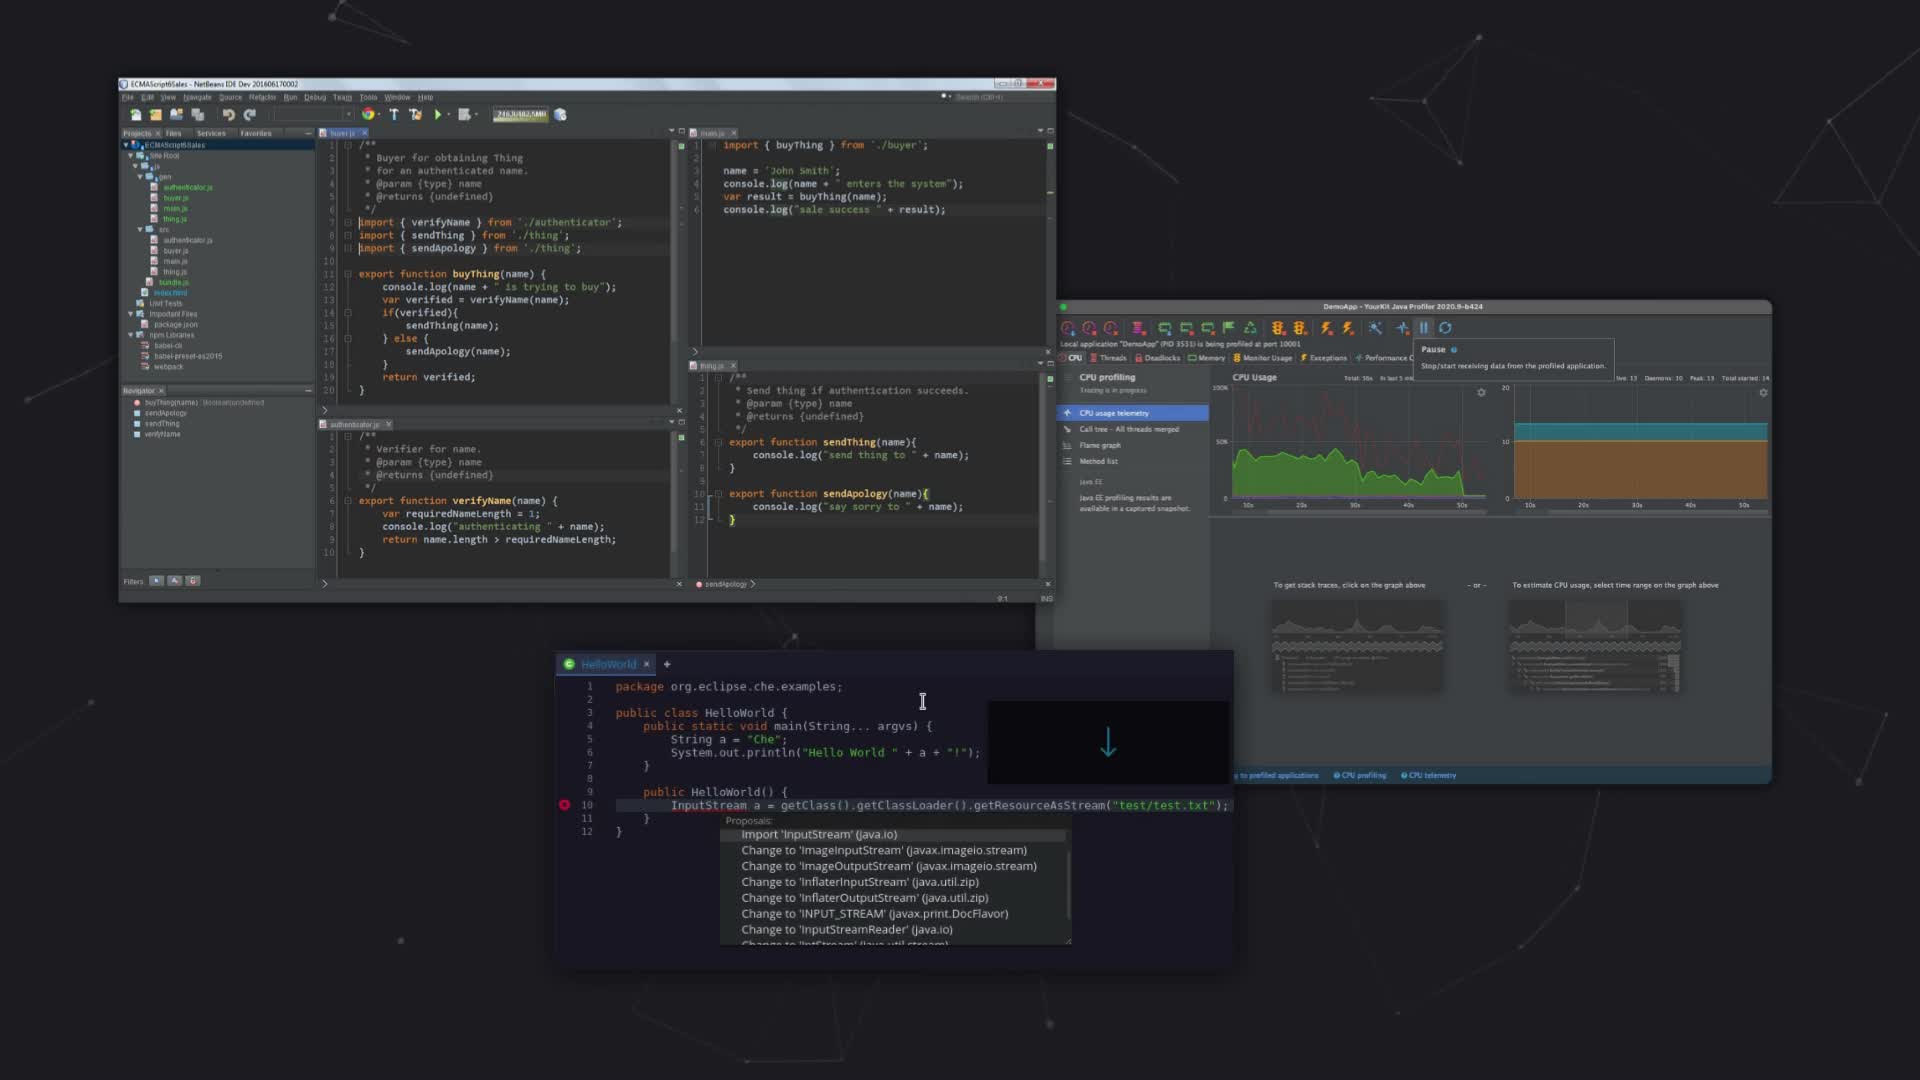The image size is (1920, 1080).
Task: Switch to the Favorites tab in NetBeans
Action: pyautogui.click(x=256, y=133)
